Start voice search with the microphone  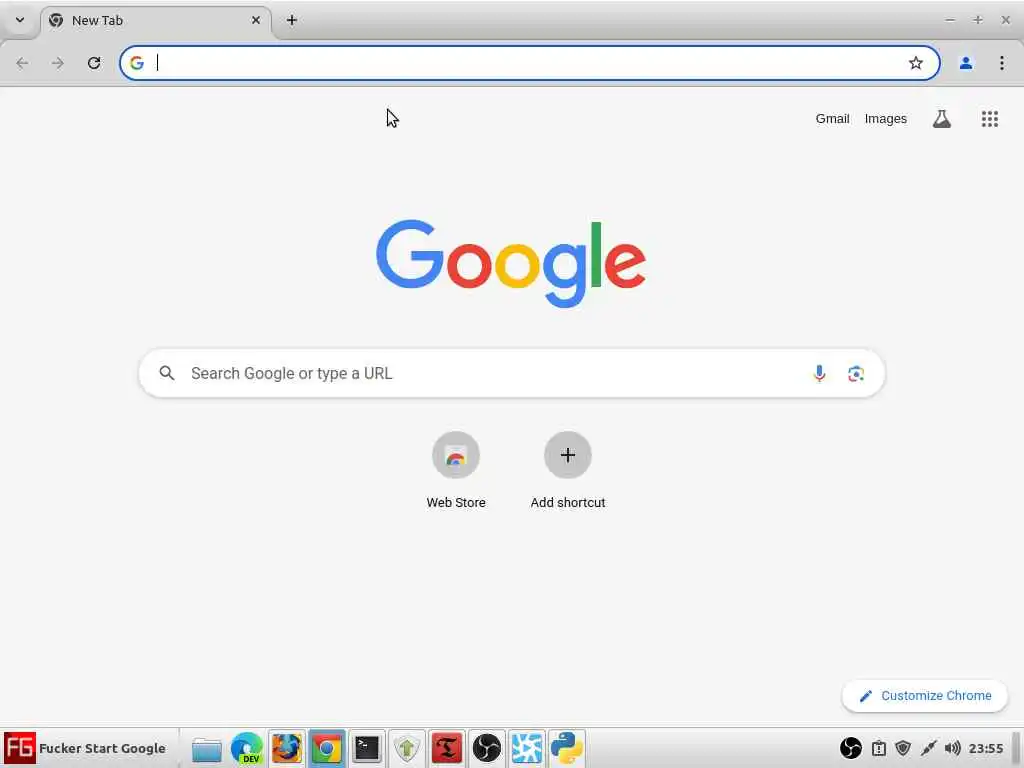(x=819, y=374)
